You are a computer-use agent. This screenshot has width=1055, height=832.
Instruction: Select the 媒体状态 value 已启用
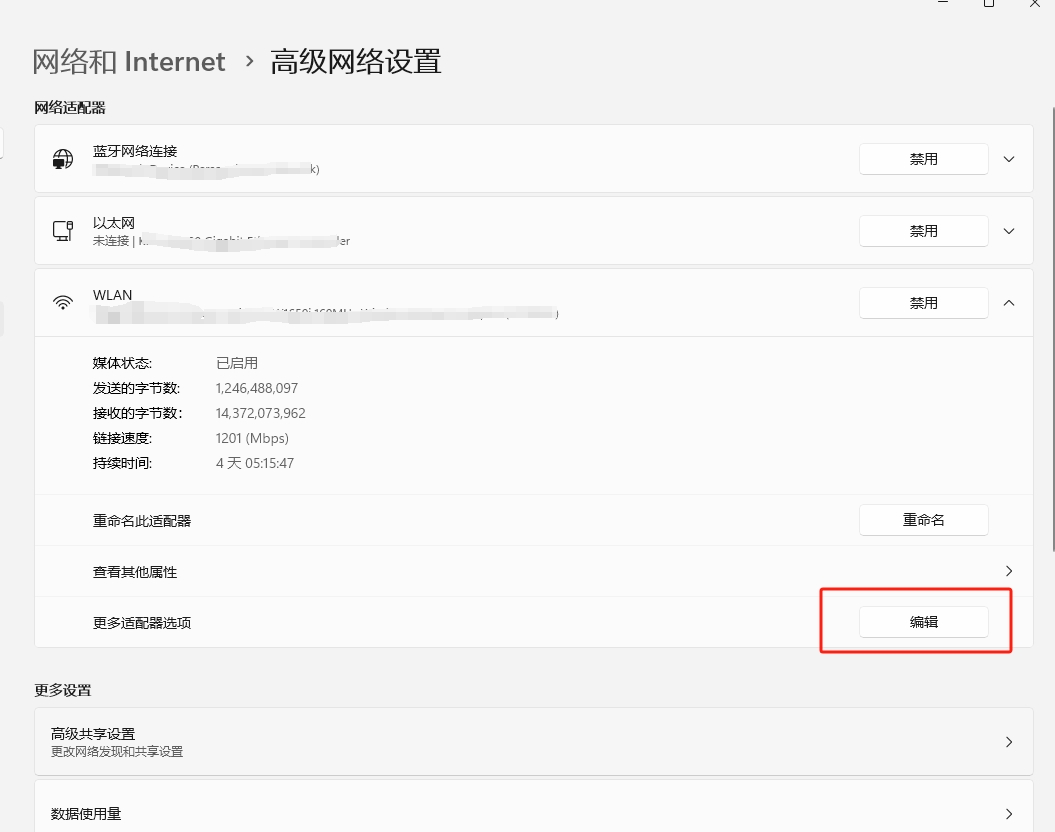click(237, 363)
